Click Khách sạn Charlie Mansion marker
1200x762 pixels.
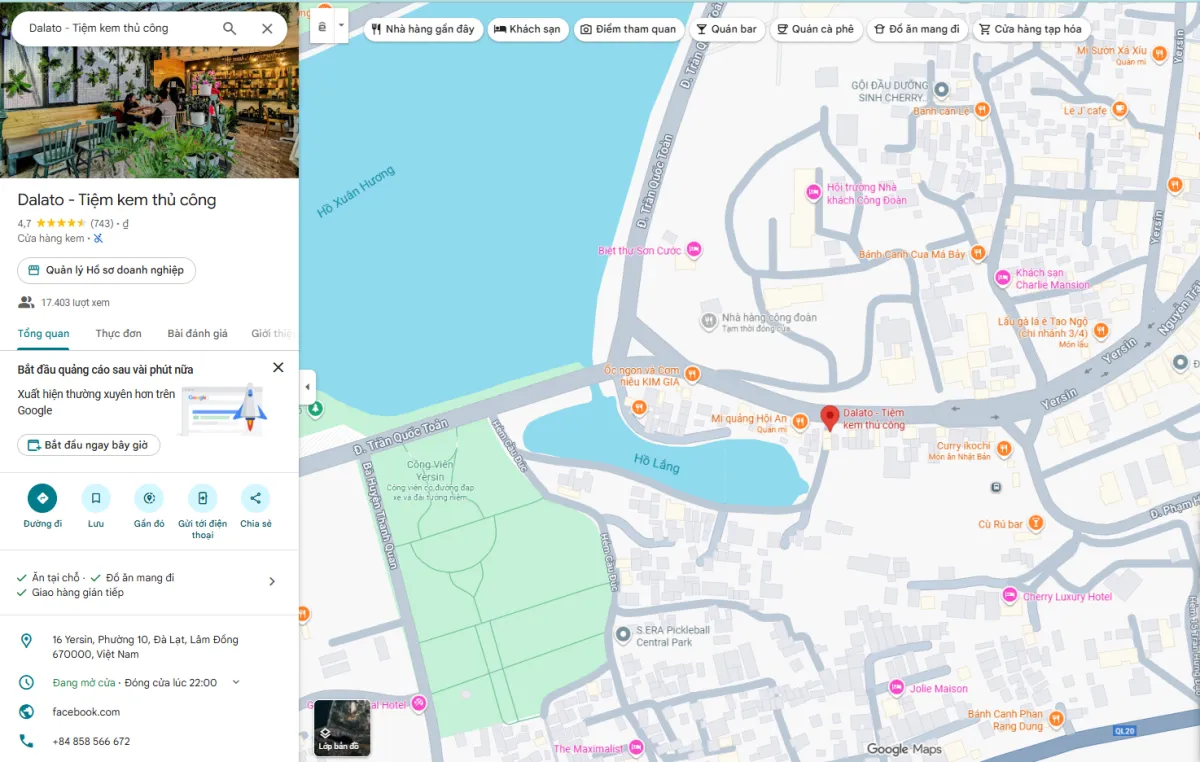click(x=1003, y=278)
